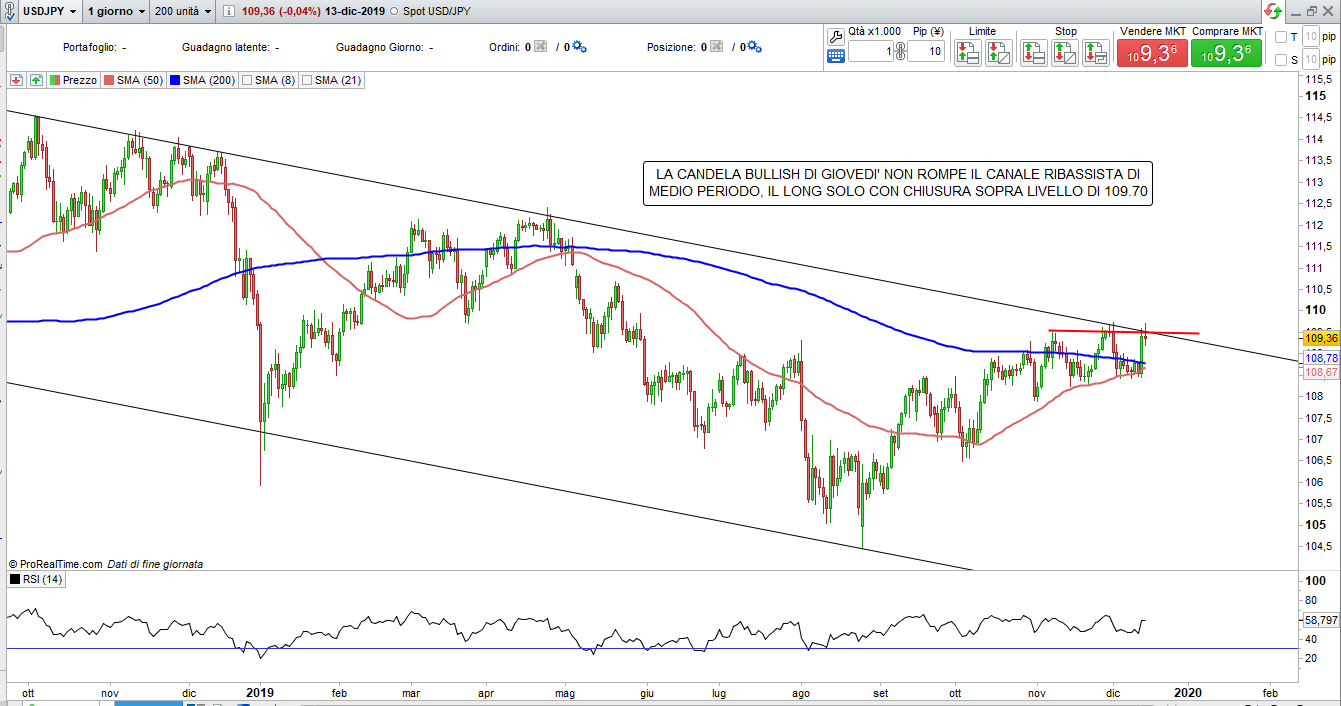Open the Posizione settings gear icon
The width and height of the screenshot is (1341, 706).
(x=754, y=47)
